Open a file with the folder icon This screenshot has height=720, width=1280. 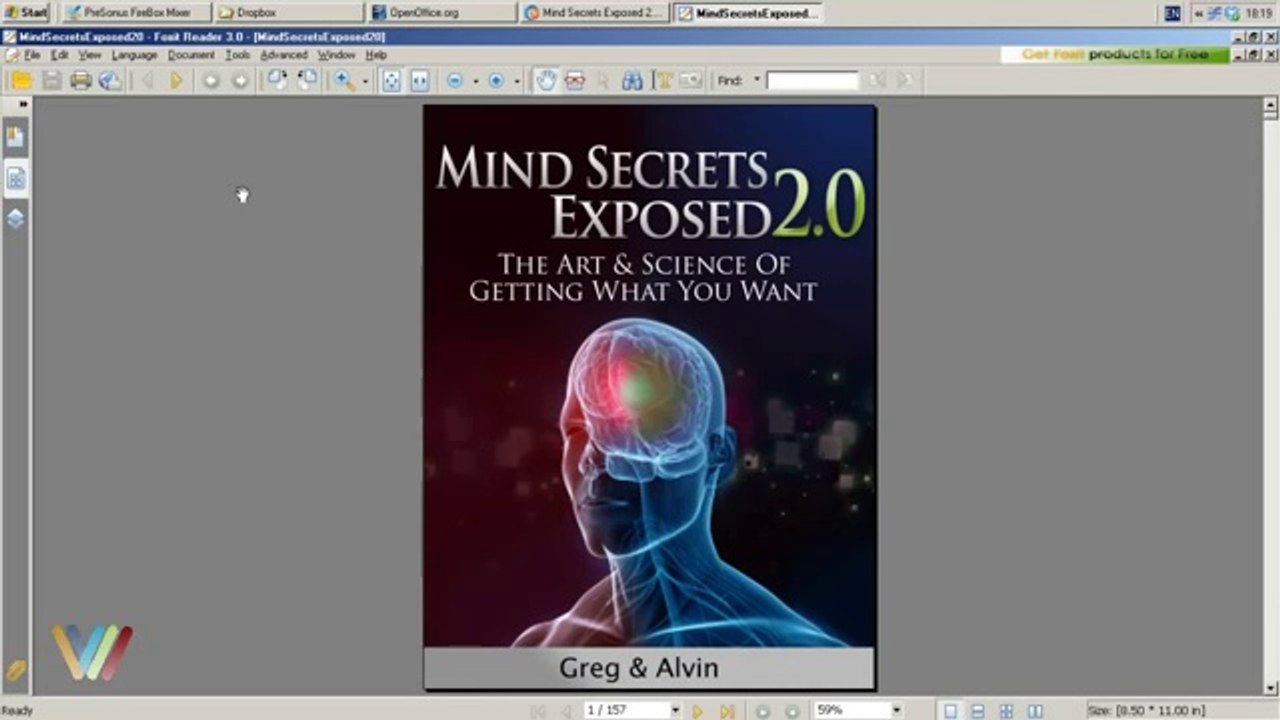pos(21,81)
